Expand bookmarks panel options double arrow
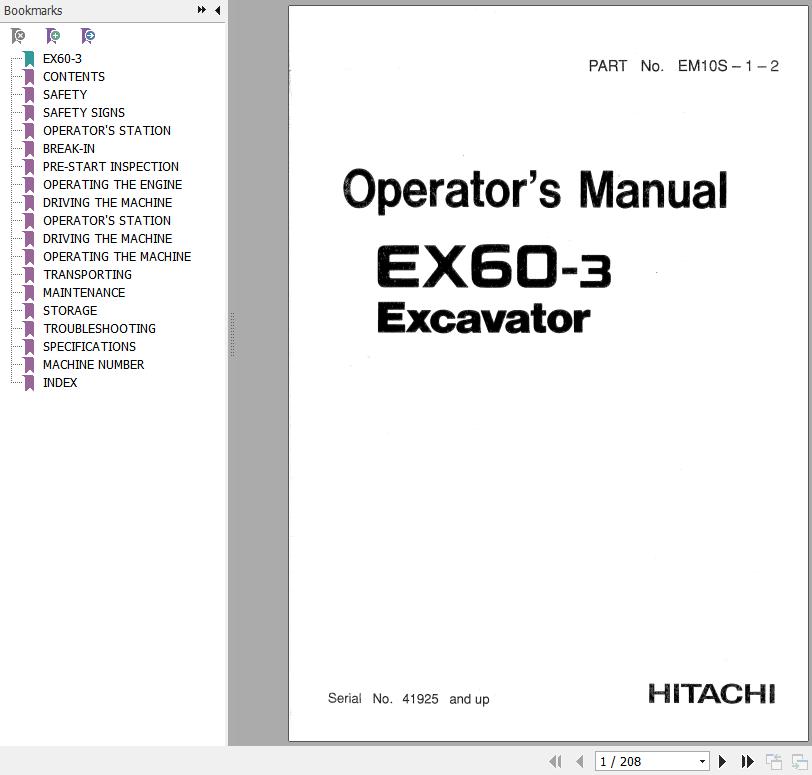Screen dimensions: 812x775 (202, 10)
